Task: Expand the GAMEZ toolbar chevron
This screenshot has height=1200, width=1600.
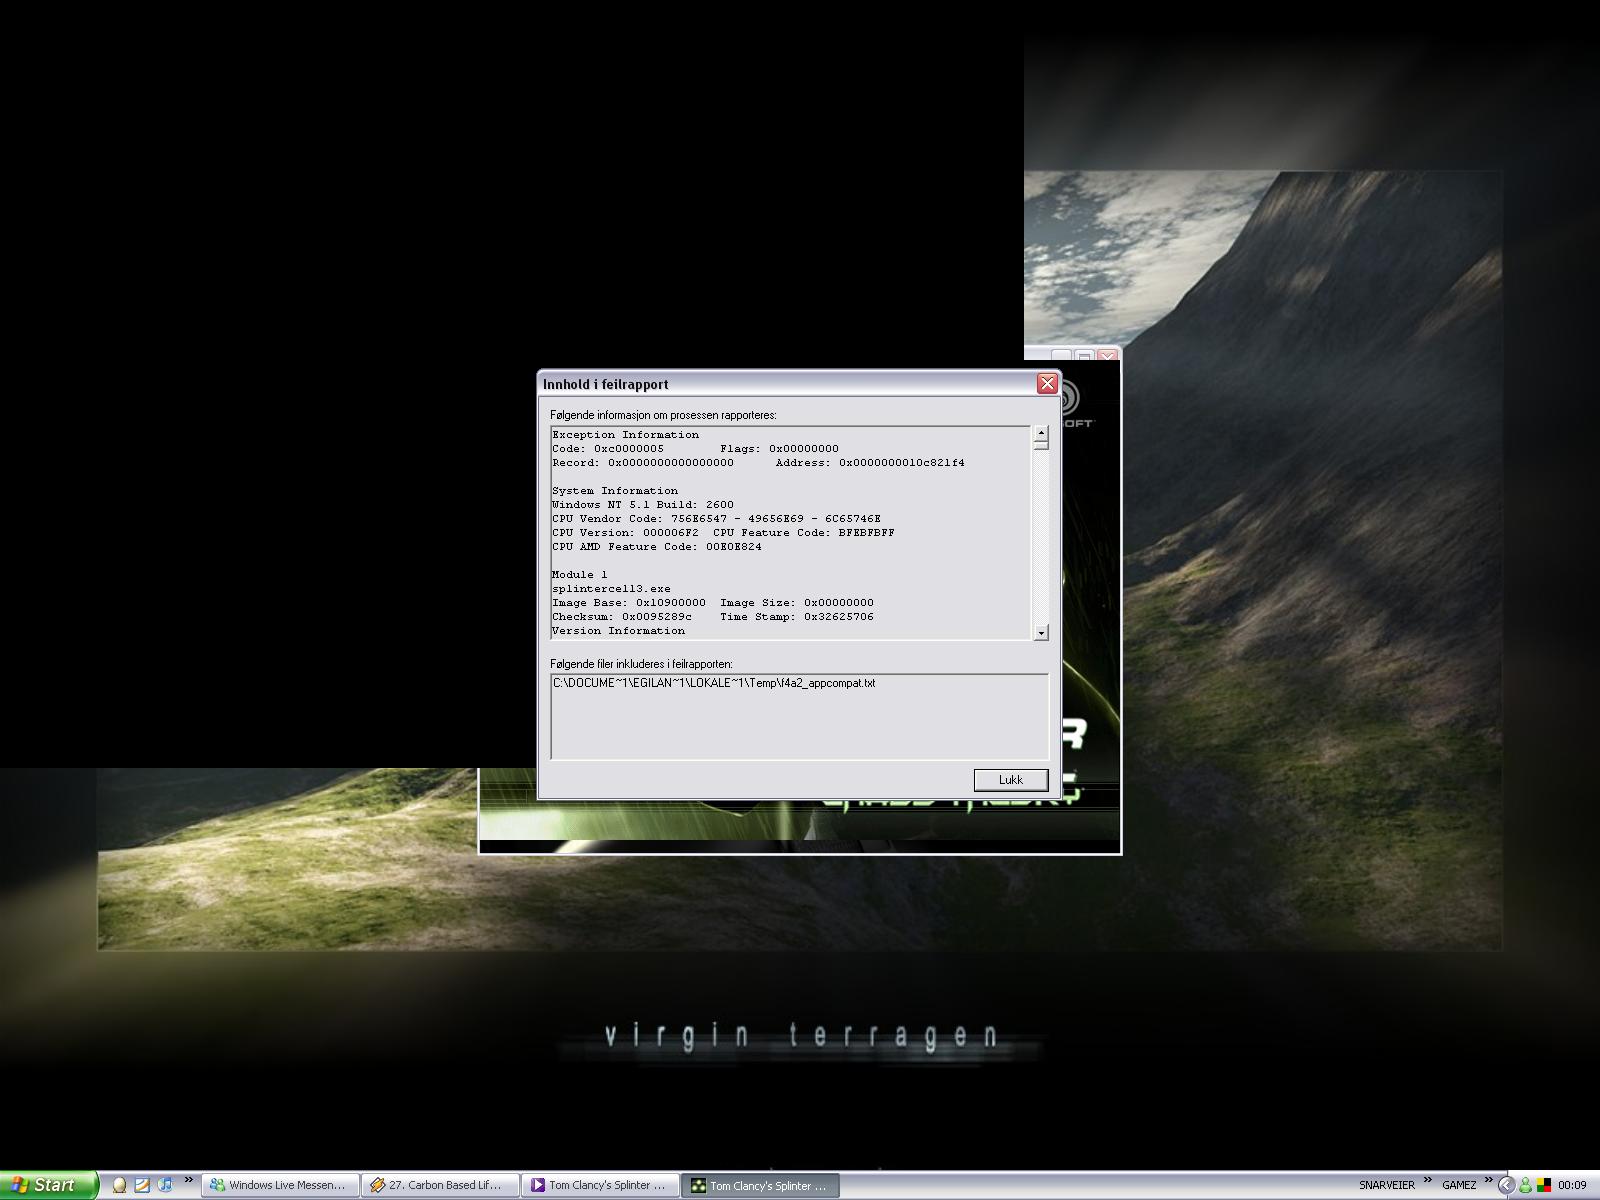Action: tap(1489, 1181)
